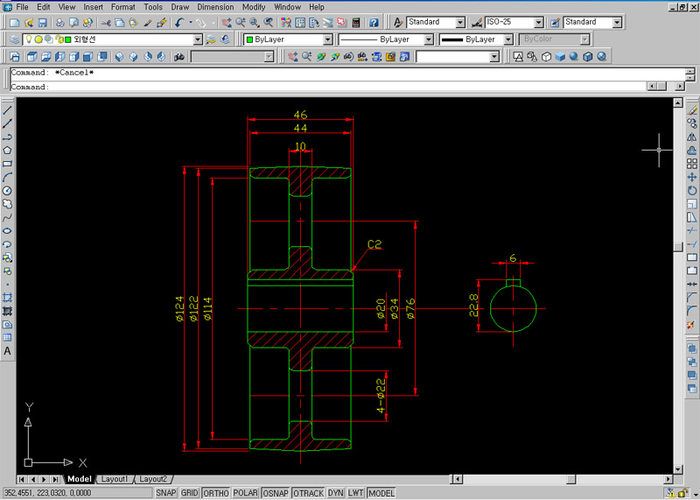The image size is (700, 500).
Task: Select the Ellipse draw tool
Action: 7,231
